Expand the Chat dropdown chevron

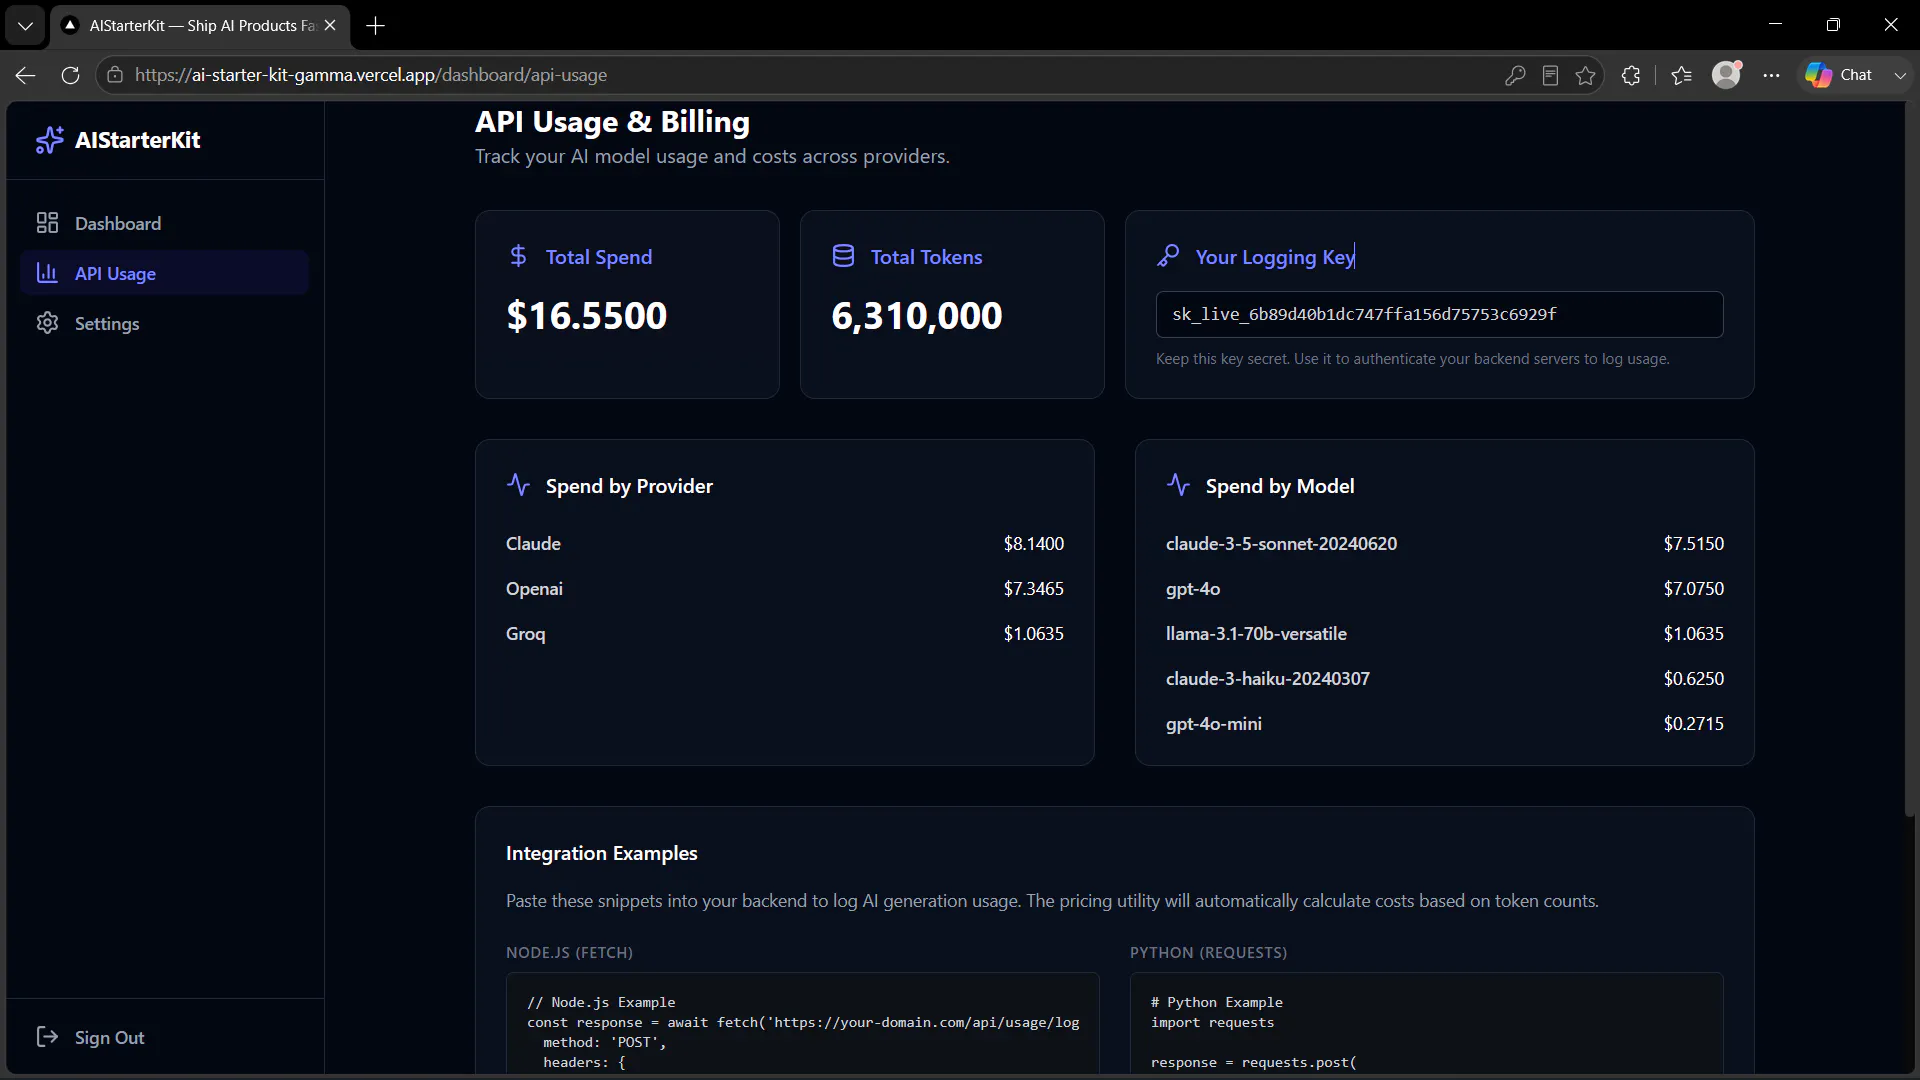click(x=1900, y=75)
